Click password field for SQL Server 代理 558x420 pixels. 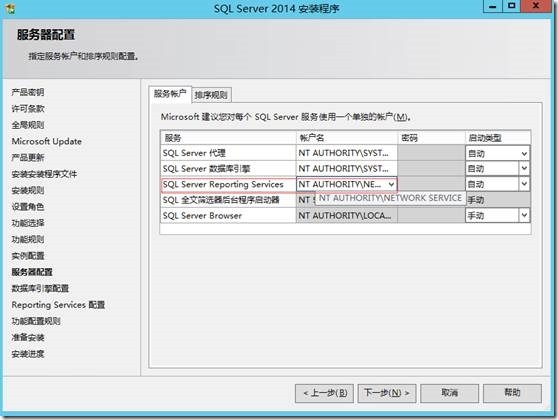point(431,153)
